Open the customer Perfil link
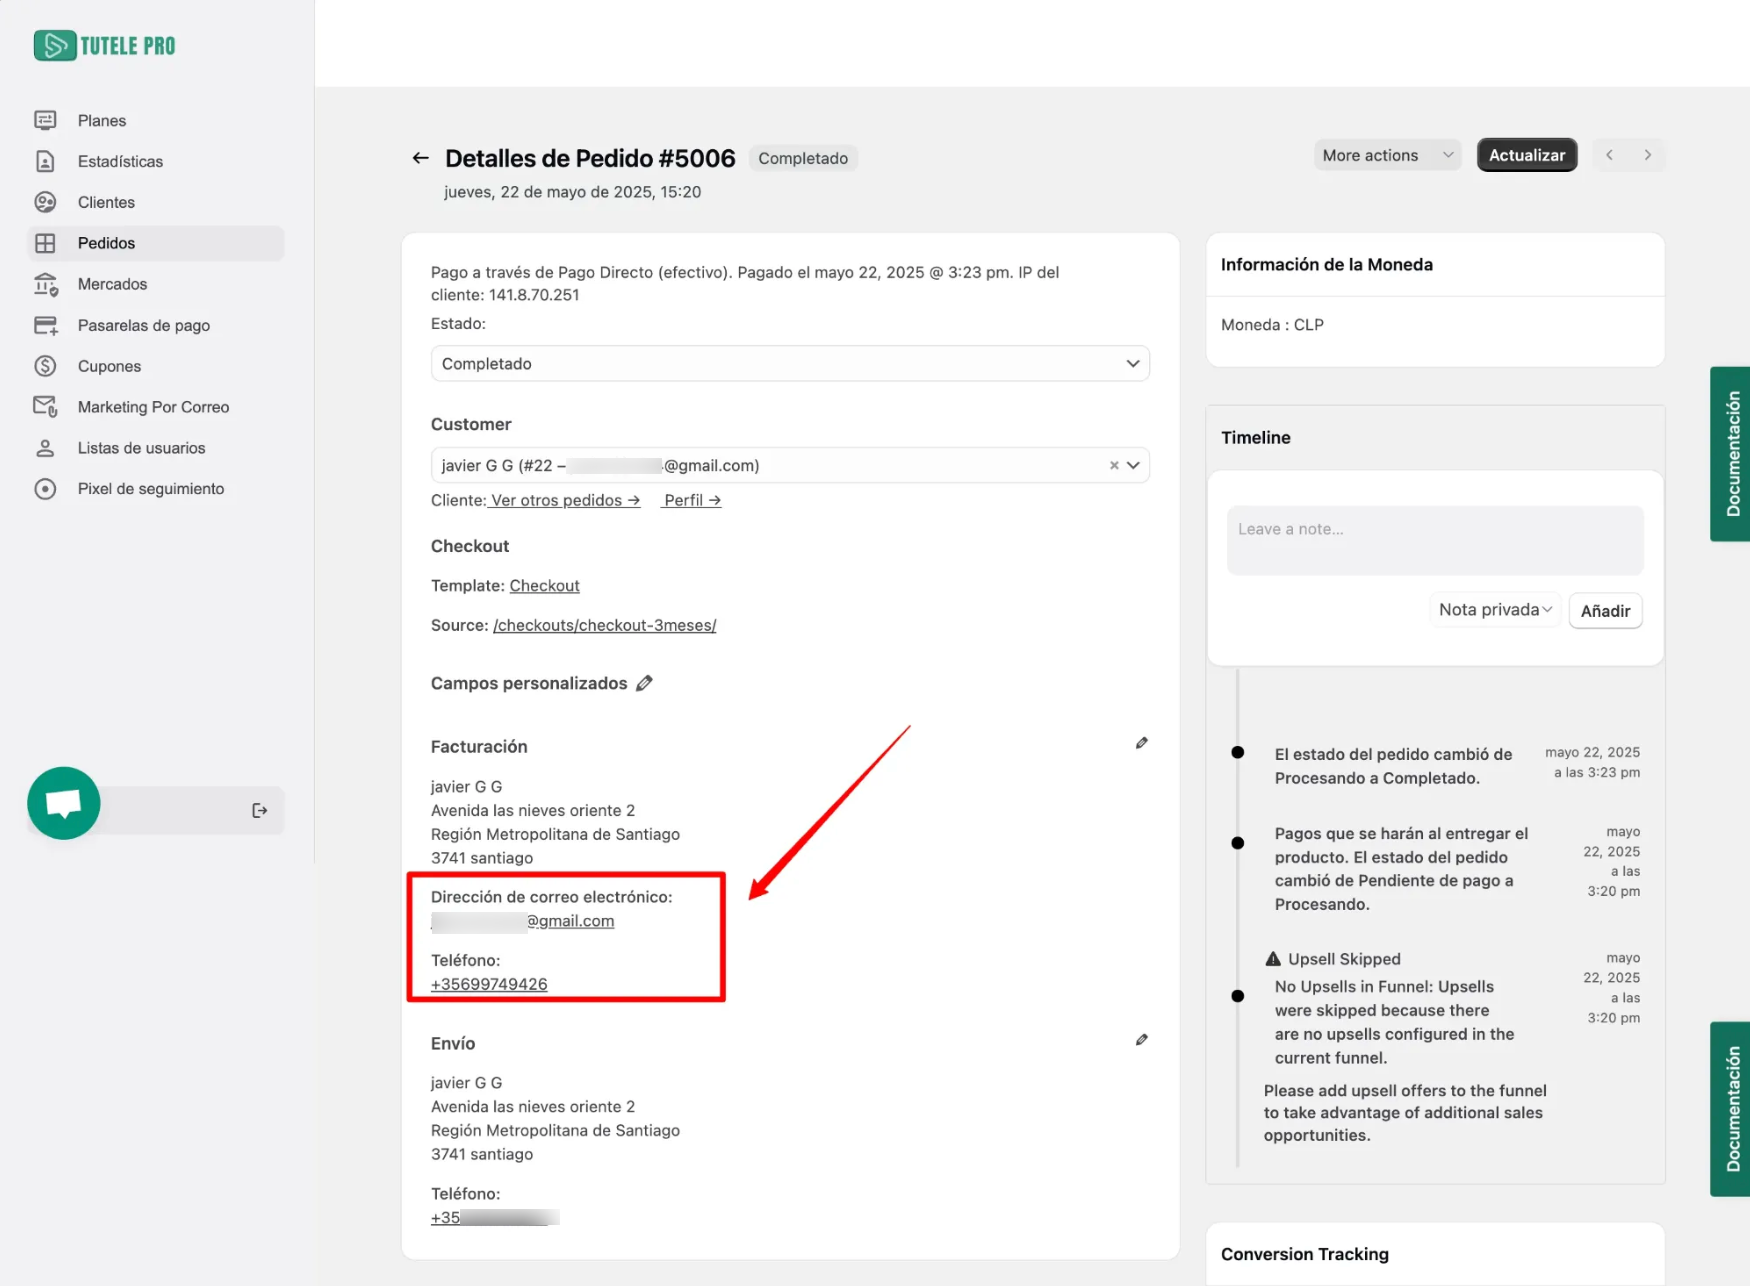This screenshot has width=1750, height=1286. coord(692,500)
